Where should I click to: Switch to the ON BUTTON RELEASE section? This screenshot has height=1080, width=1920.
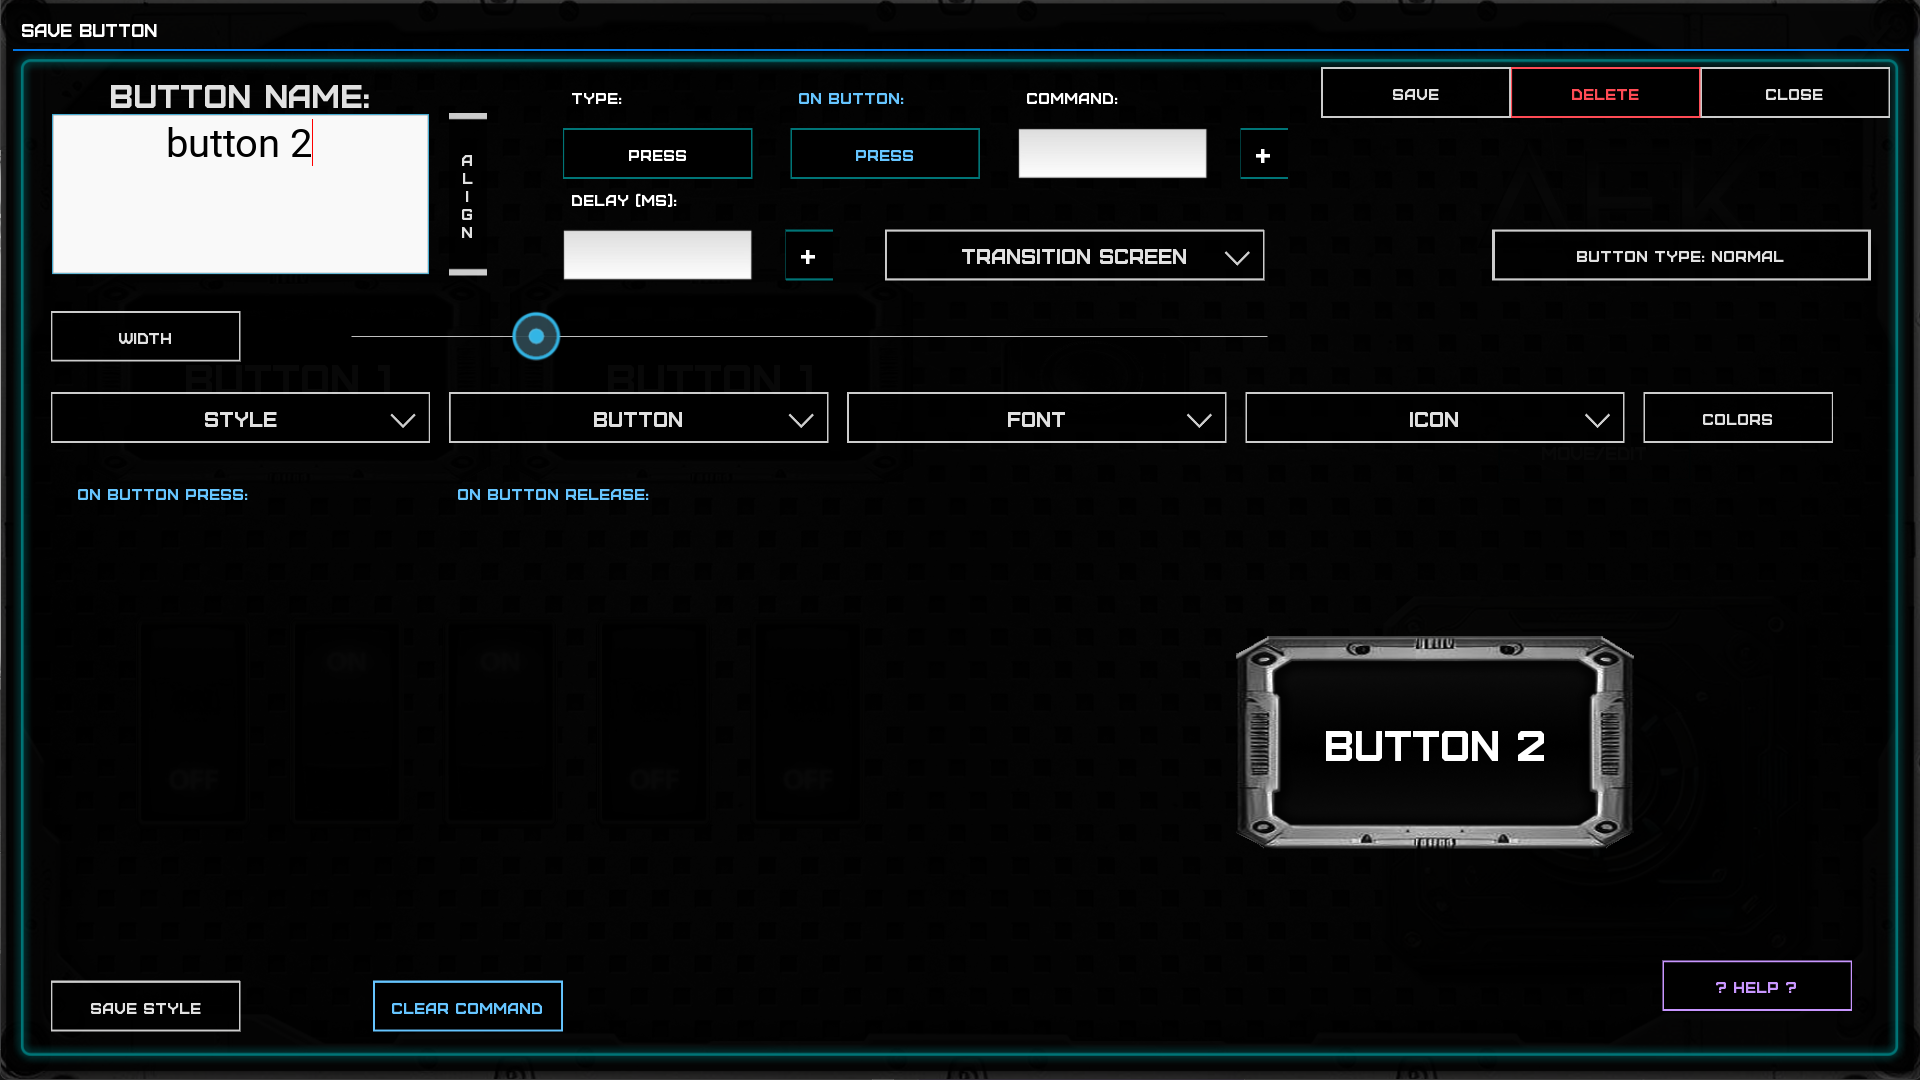(552, 494)
